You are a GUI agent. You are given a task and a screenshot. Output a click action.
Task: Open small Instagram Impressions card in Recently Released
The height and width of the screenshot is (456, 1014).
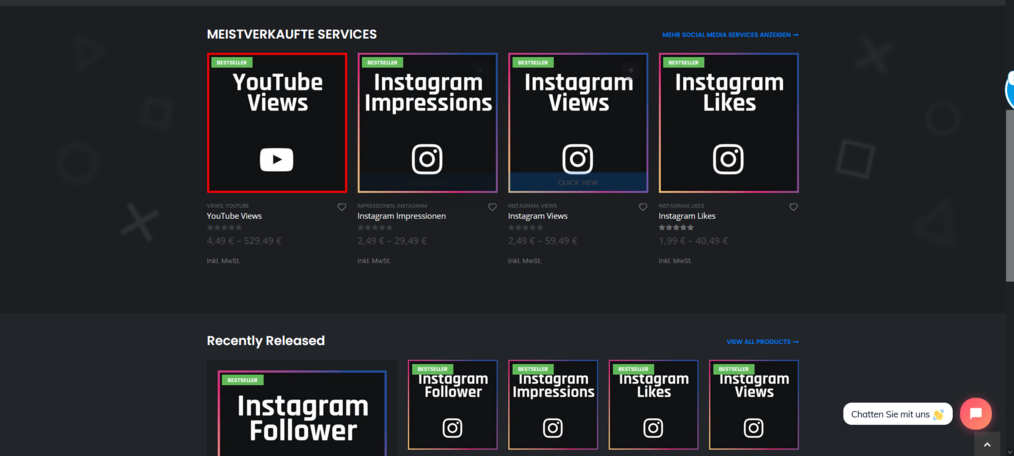(553, 405)
